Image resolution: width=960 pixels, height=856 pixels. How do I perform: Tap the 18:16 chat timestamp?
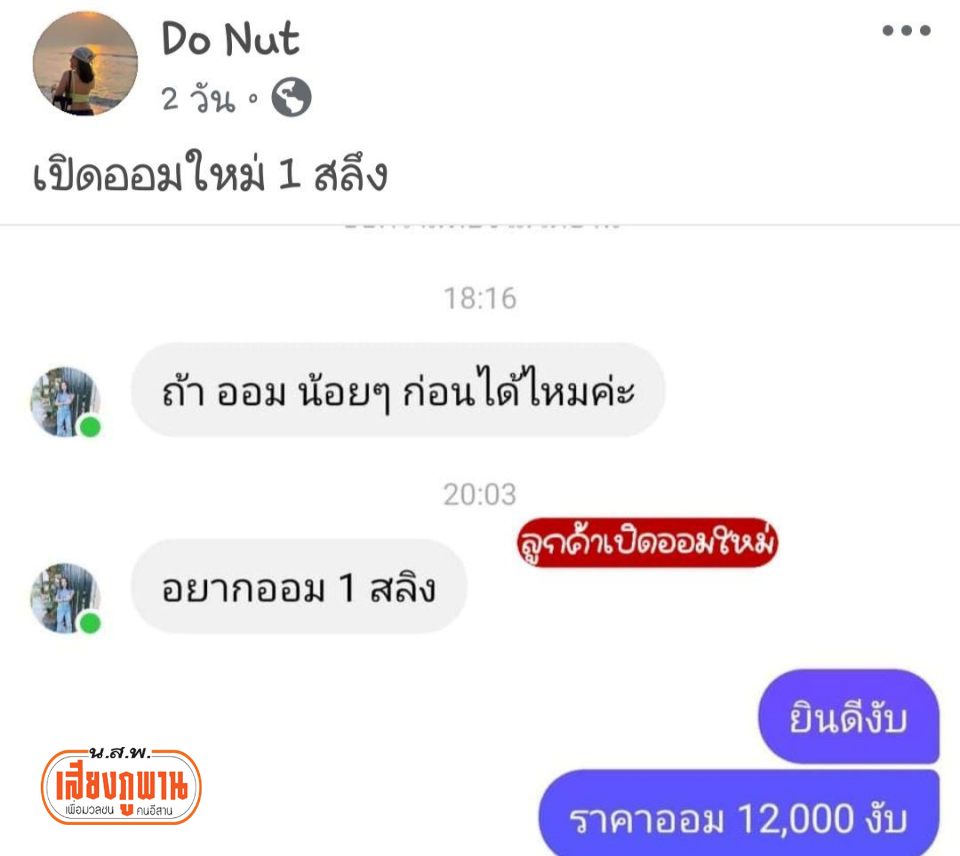[480, 299]
